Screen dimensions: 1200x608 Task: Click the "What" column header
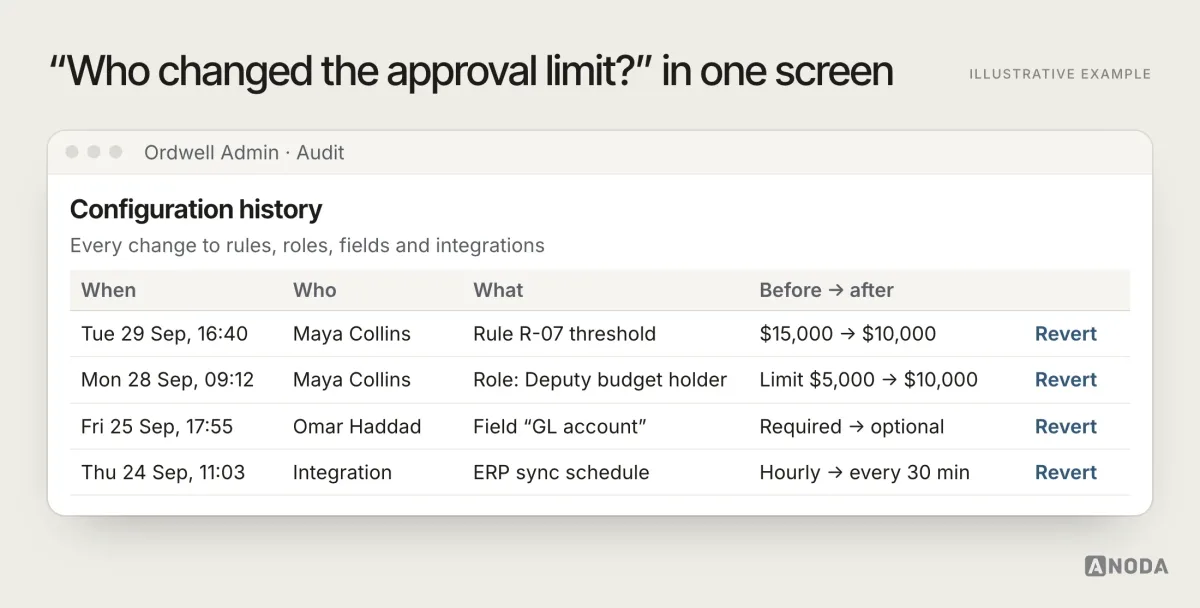point(498,290)
